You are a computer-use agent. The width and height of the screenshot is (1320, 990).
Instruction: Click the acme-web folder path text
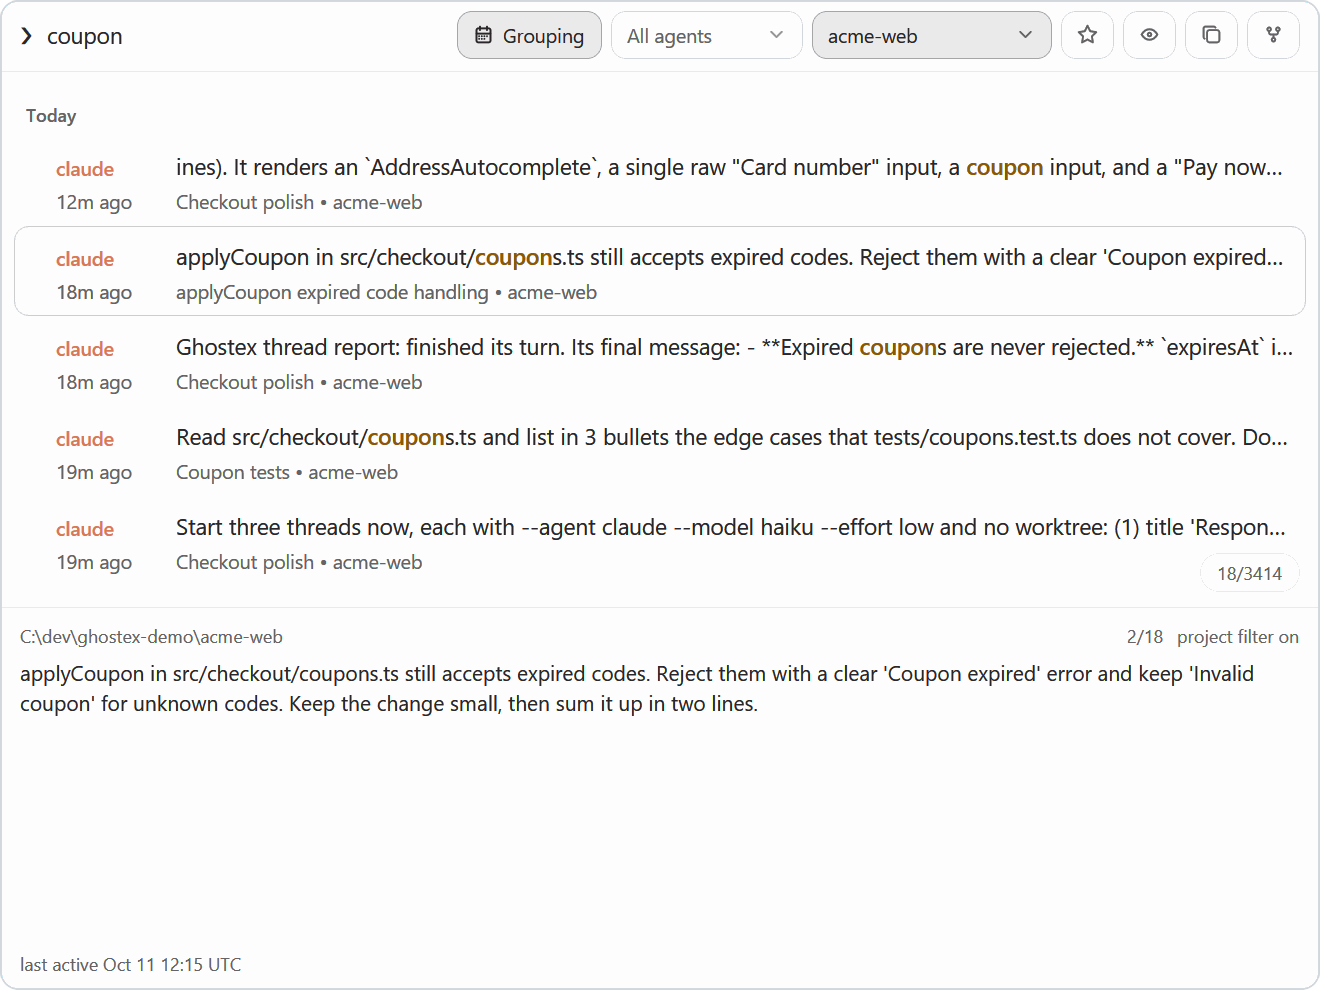[151, 637]
